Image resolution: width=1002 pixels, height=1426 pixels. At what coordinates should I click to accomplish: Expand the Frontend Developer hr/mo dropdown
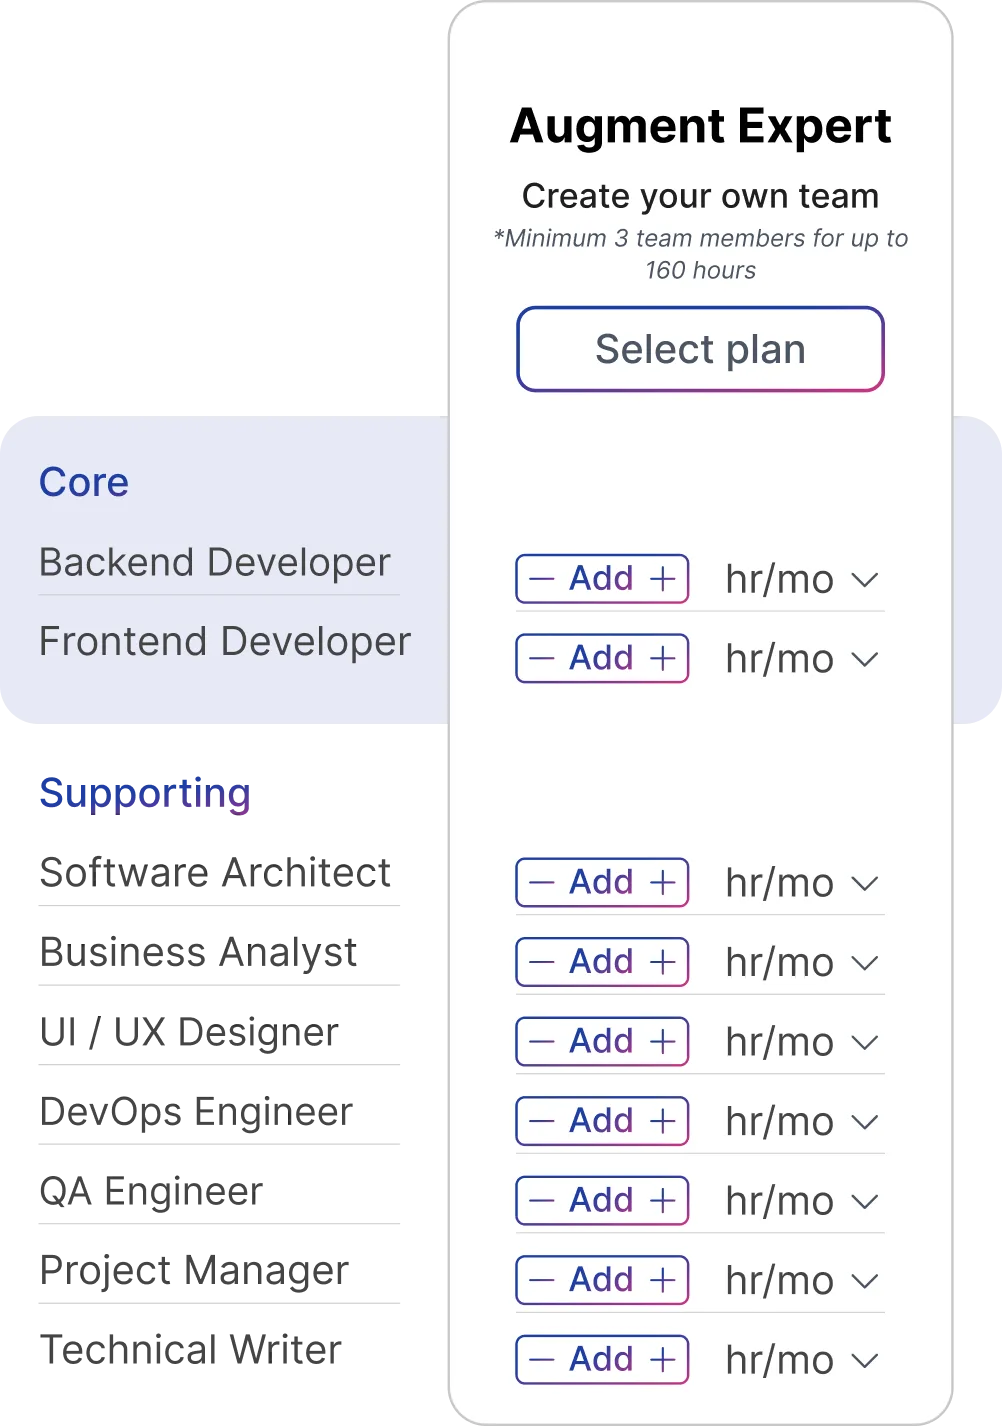tap(864, 660)
